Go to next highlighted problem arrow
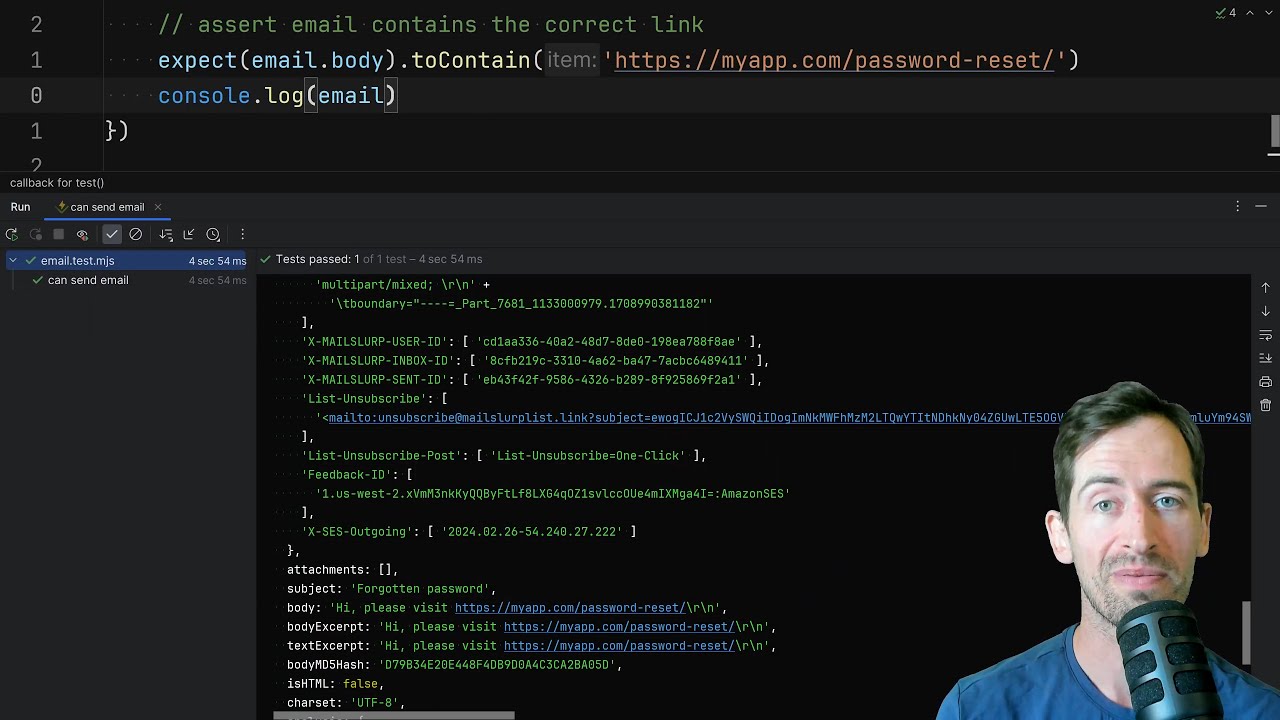 (x=1268, y=13)
